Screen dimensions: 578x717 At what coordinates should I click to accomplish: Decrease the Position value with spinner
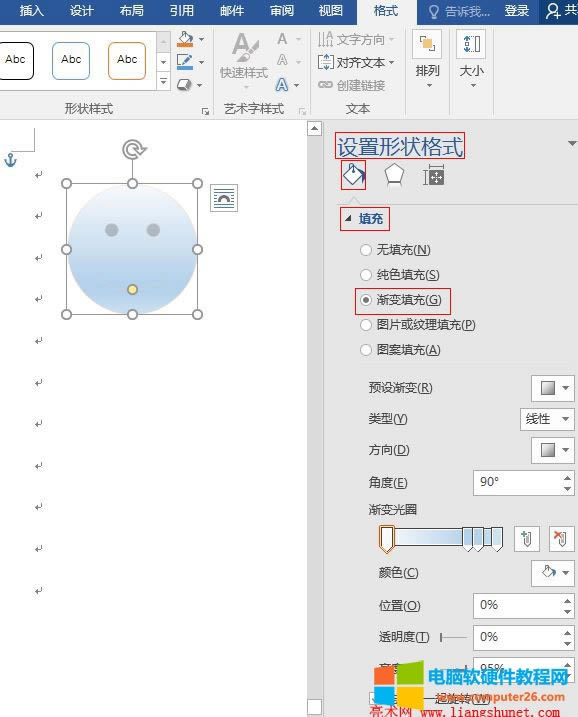(x=567, y=611)
